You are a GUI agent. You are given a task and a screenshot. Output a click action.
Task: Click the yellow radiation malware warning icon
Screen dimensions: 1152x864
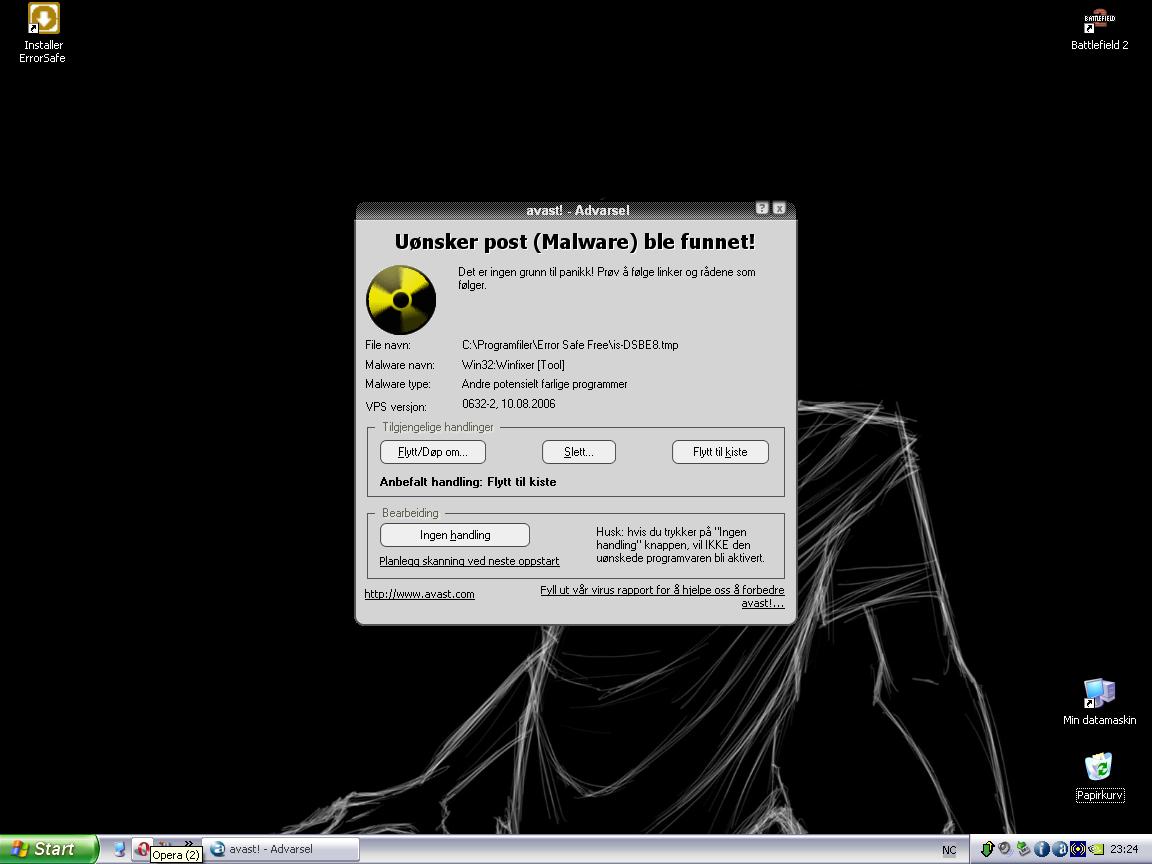tap(401, 300)
